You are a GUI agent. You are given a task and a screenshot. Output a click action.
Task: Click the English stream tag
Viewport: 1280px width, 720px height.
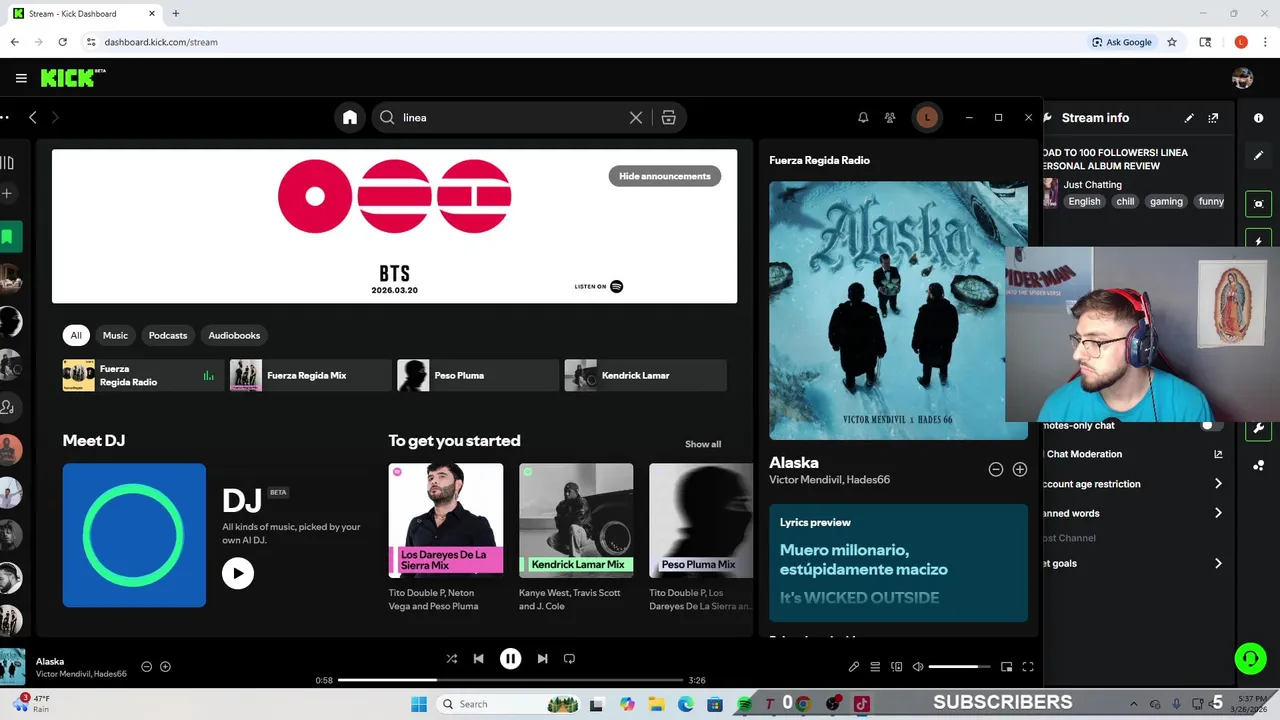(x=1084, y=201)
